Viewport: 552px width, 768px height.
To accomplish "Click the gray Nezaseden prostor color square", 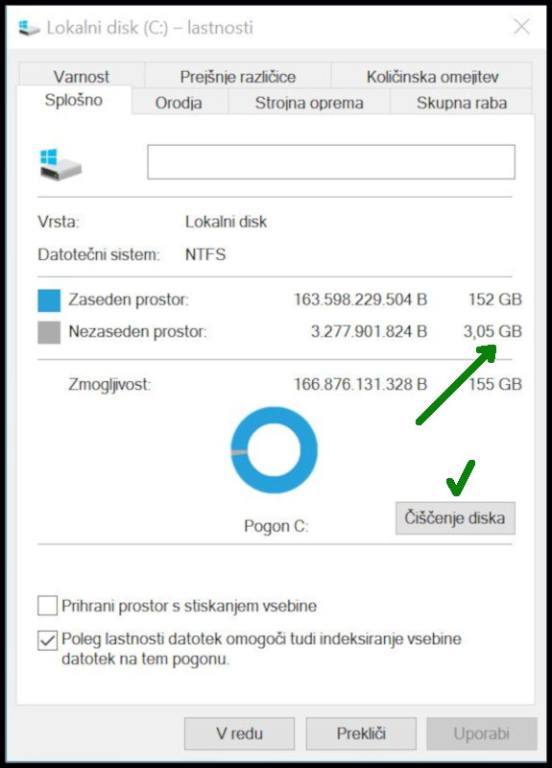I will [49, 333].
